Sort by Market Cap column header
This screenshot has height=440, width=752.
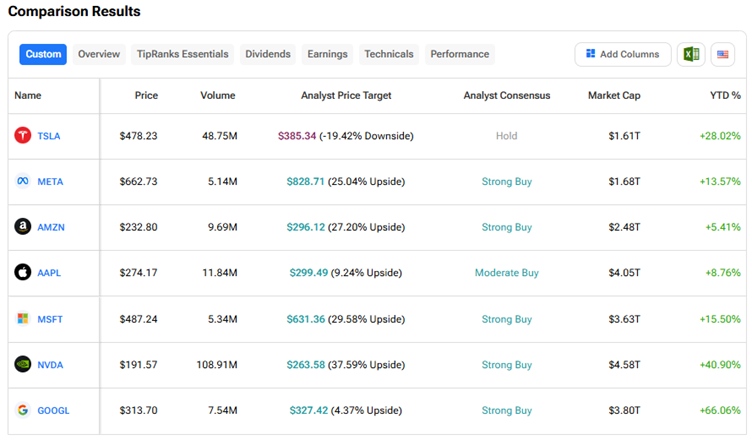pos(614,96)
